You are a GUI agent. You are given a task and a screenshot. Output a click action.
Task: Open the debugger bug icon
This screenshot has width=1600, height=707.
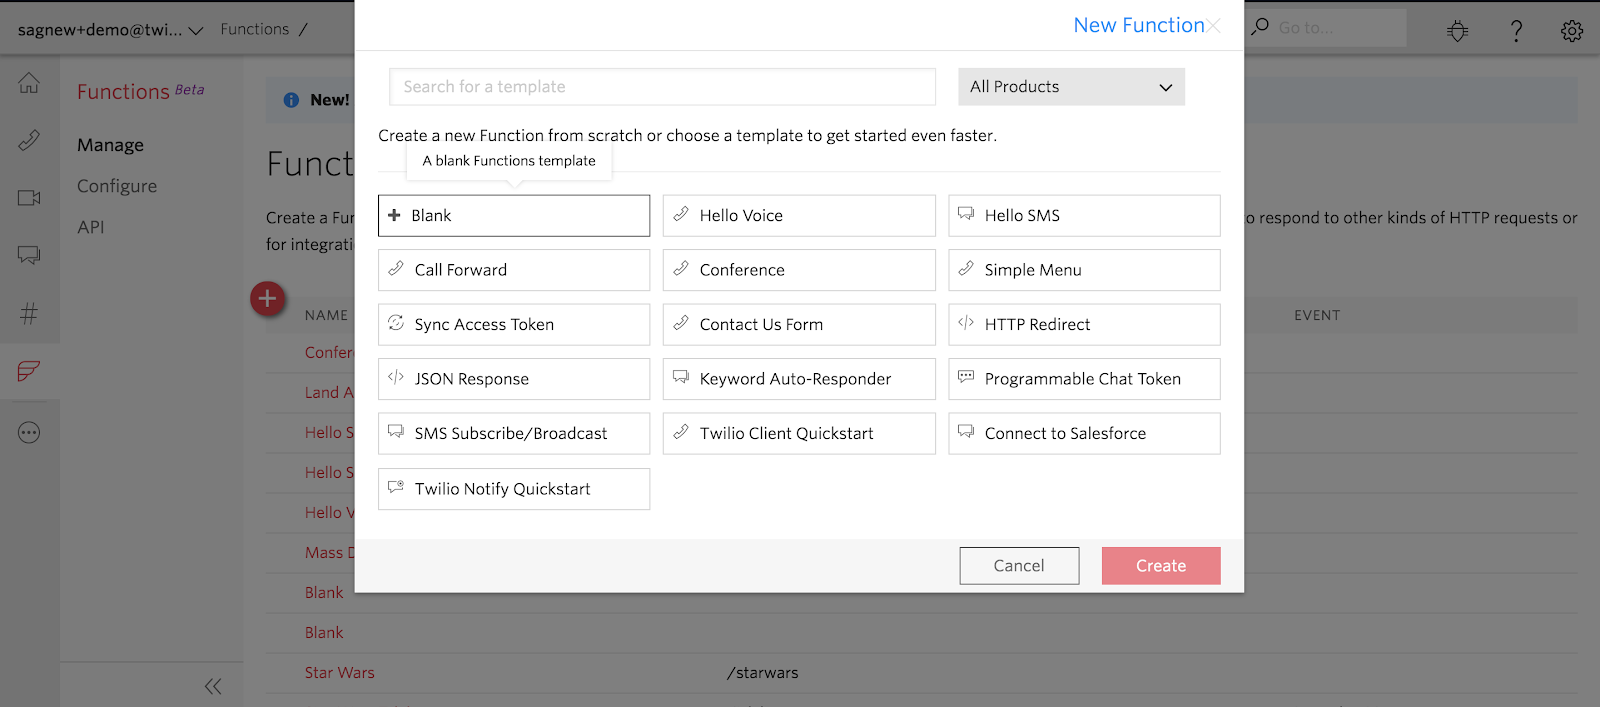pos(1458,31)
